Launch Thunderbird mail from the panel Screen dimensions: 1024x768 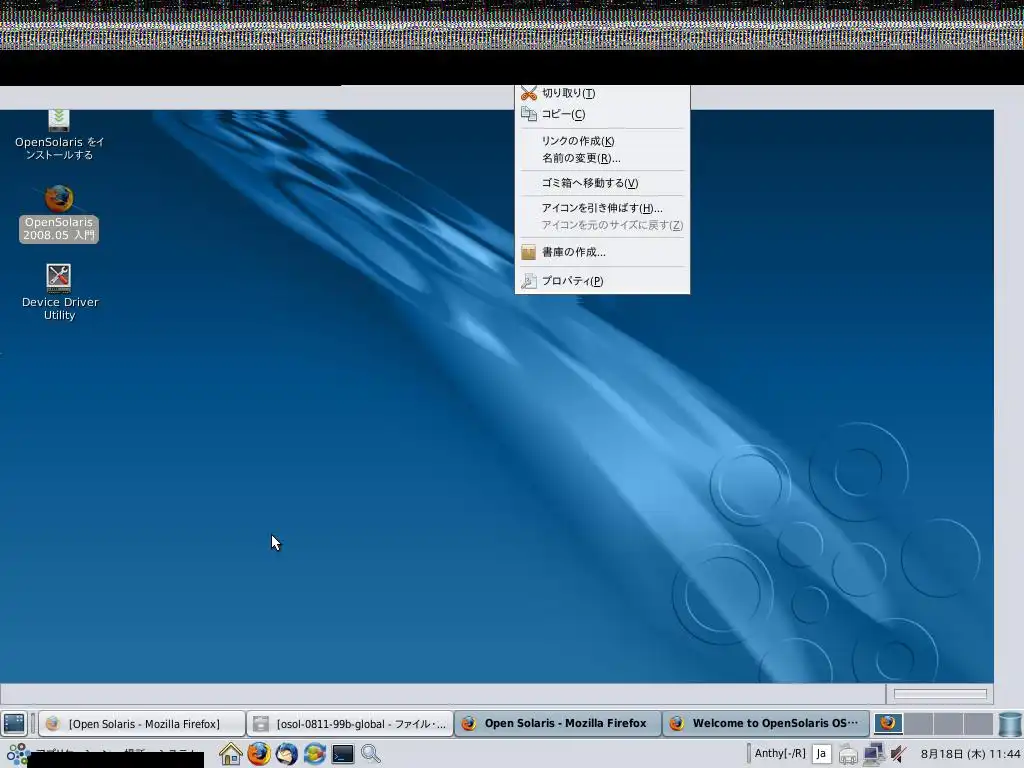click(x=286, y=754)
